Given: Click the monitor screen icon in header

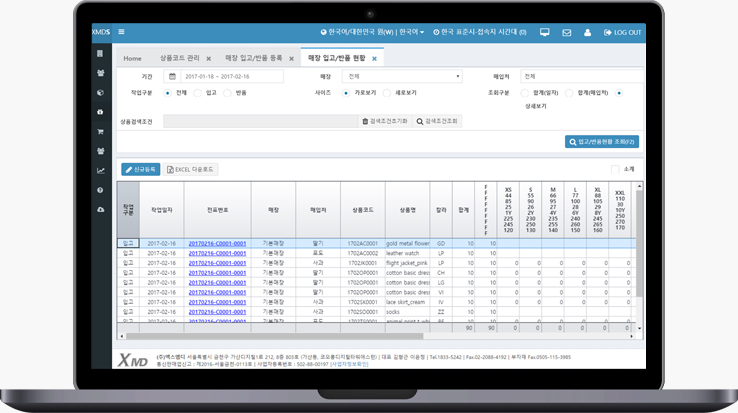Looking at the screenshot, I should 545,32.
